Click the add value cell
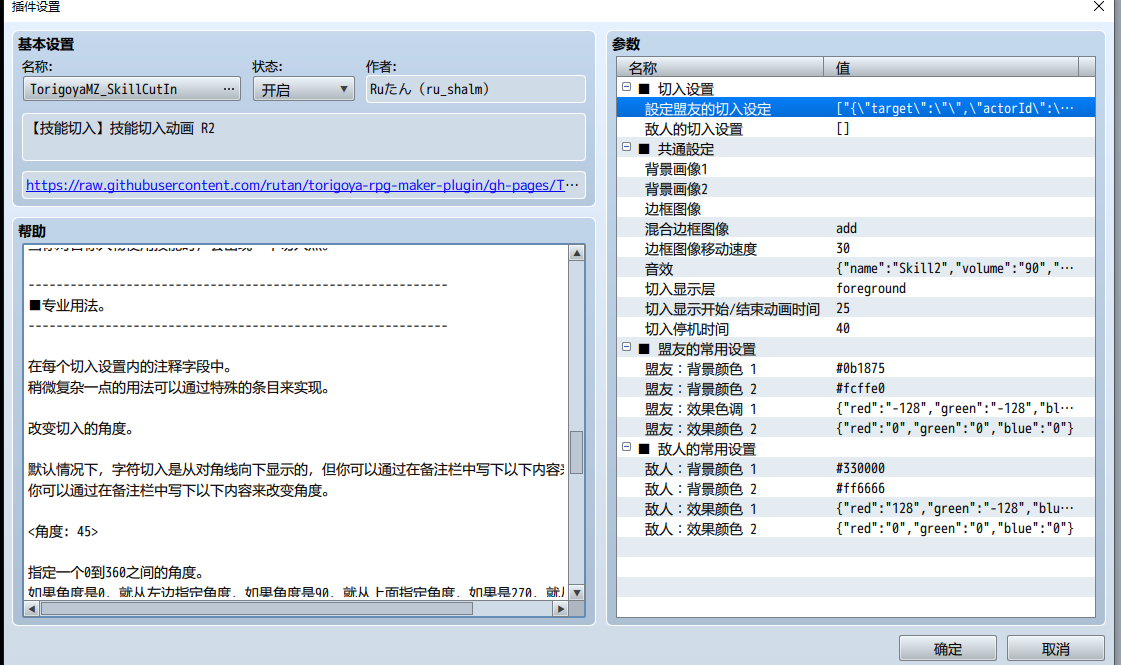Screen dimensions: 1121x665 click(846, 228)
